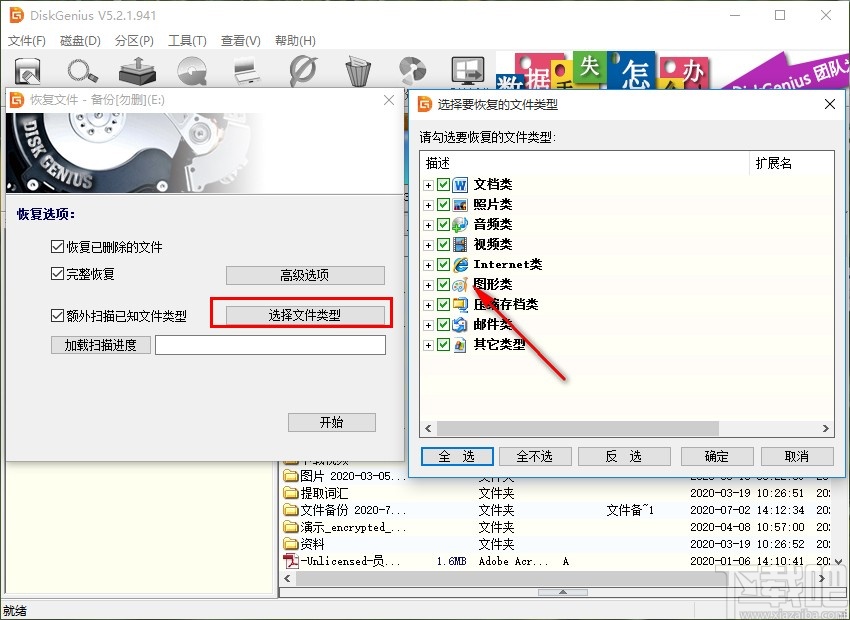Click the PDF icon of the Unlicensed file
The height and width of the screenshot is (620, 850).
291,561
